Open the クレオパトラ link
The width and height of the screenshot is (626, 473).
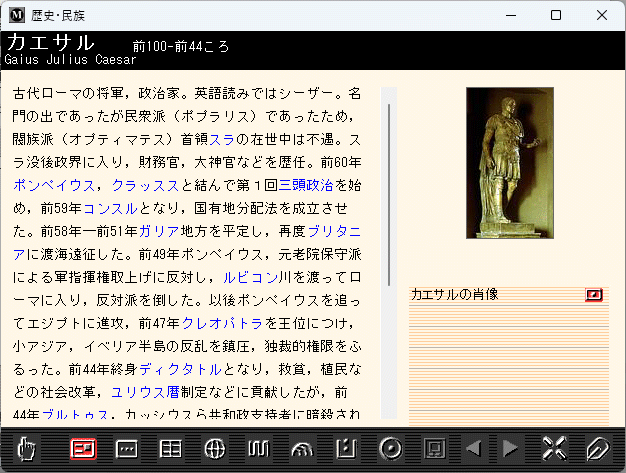point(222,323)
